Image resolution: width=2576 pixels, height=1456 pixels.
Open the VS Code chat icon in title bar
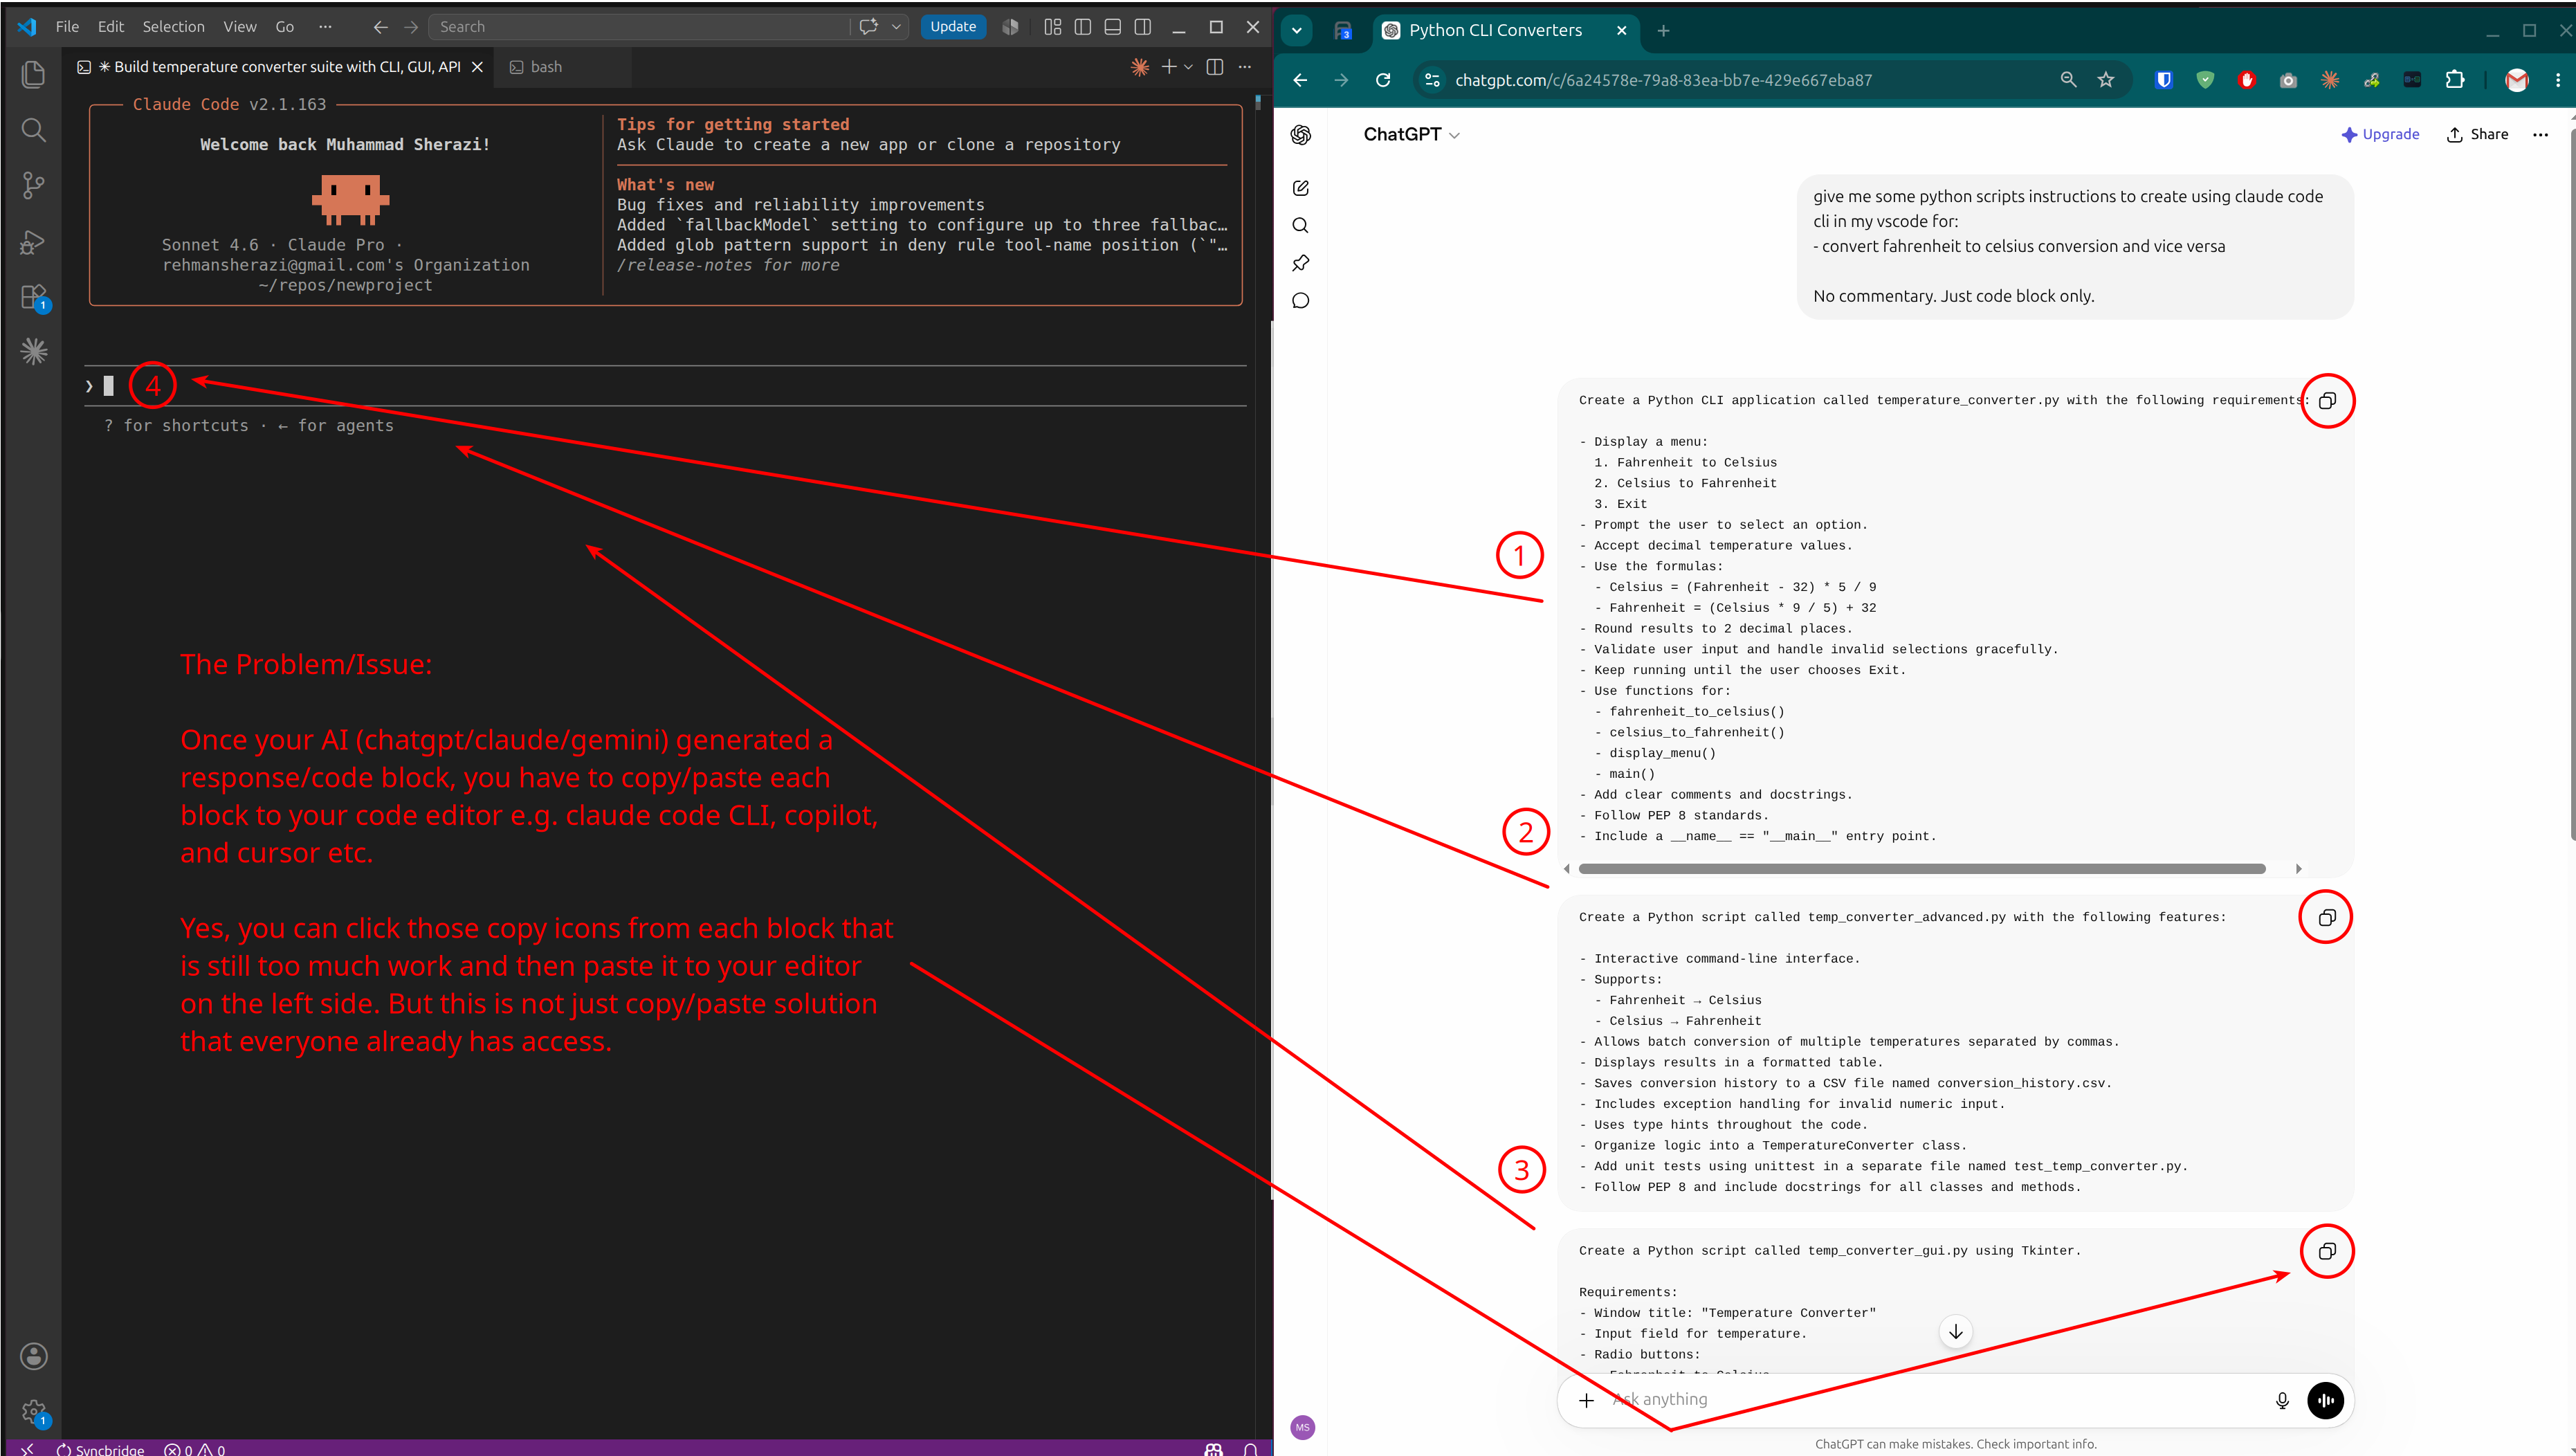point(868,27)
